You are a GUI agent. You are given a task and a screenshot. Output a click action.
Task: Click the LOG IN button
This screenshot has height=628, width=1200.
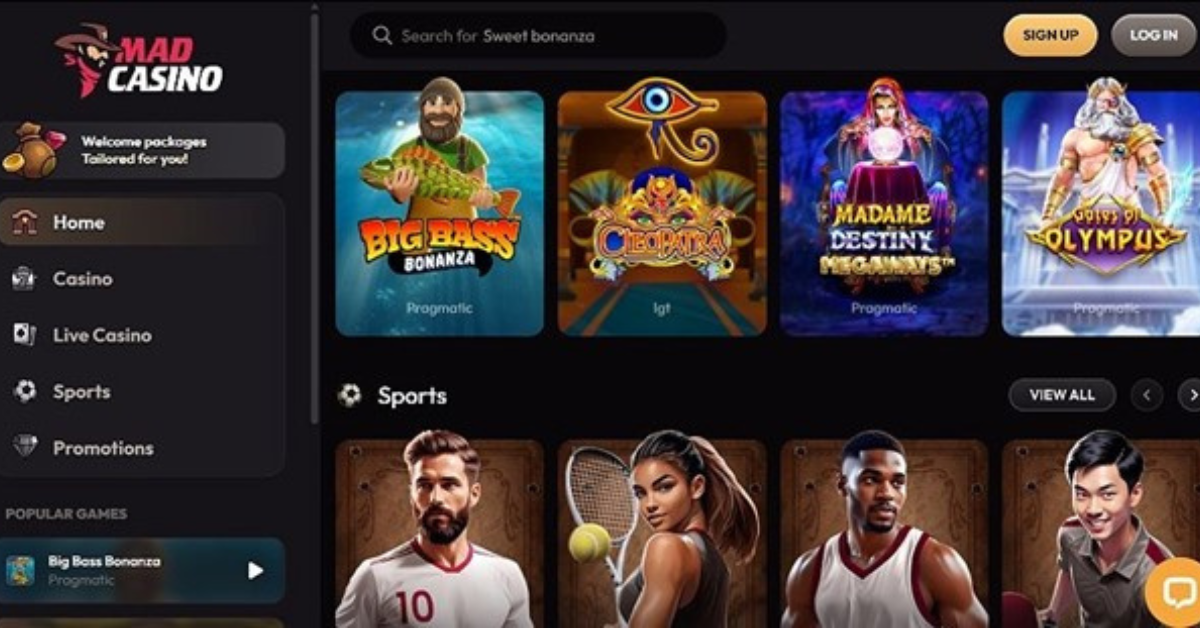click(1154, 35)
